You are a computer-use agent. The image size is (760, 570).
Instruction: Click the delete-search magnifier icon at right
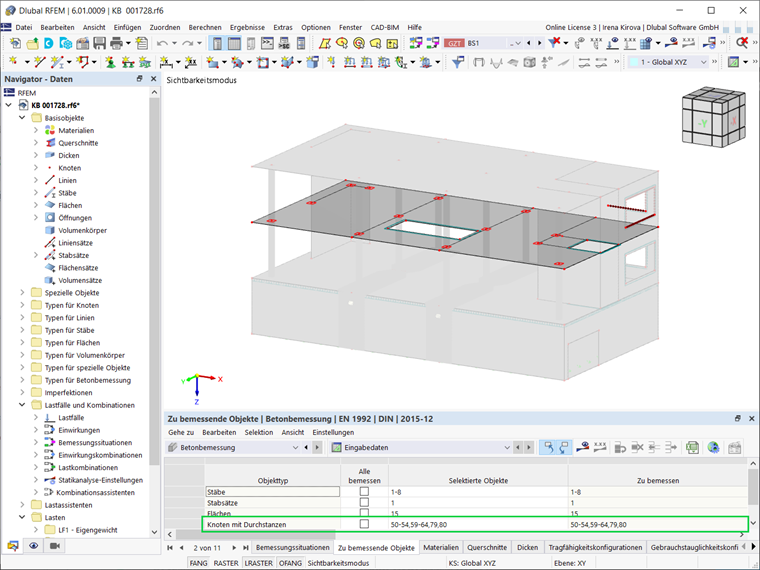pos(742,43)
